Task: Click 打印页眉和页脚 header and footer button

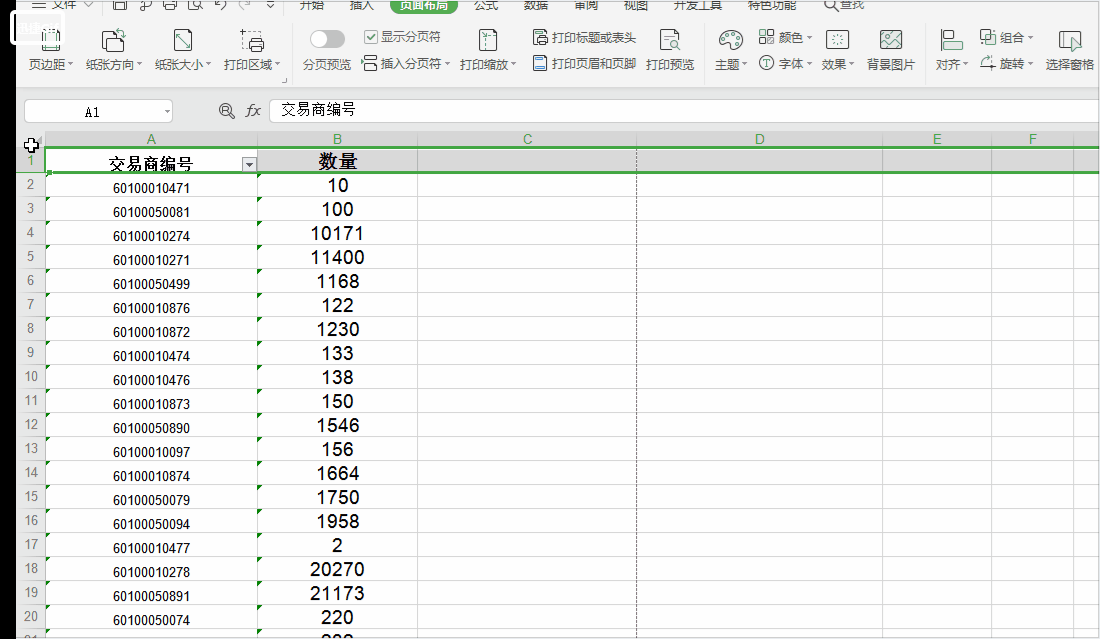Action: pyautogui.click(x=584, y=64)
